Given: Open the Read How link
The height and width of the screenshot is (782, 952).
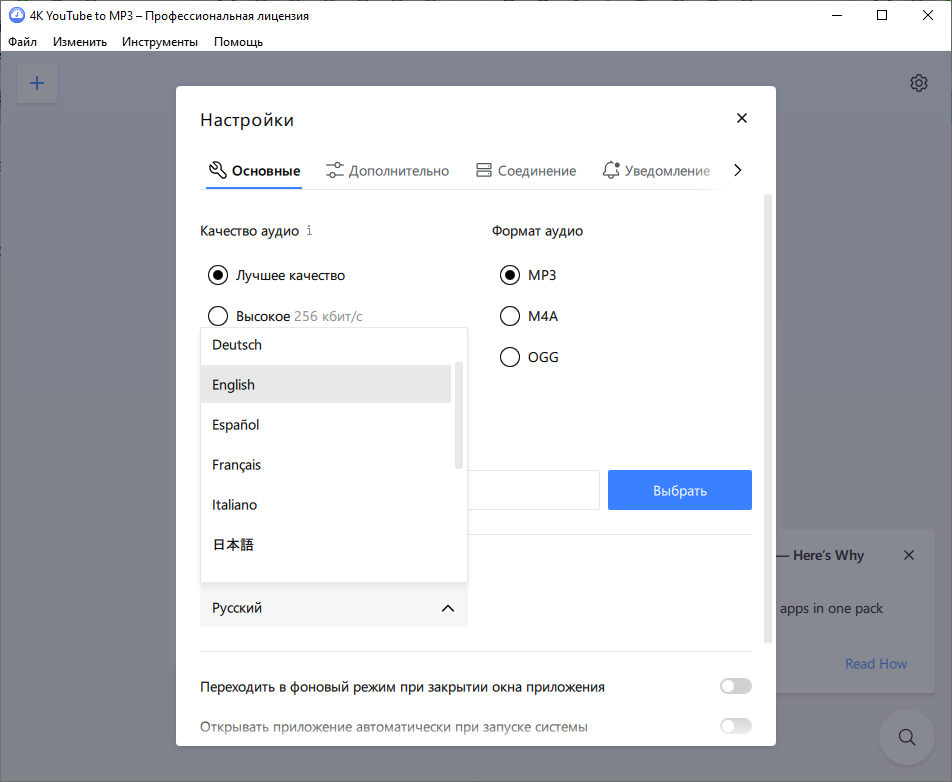Looking at the screenshot, I should [876, 664].
